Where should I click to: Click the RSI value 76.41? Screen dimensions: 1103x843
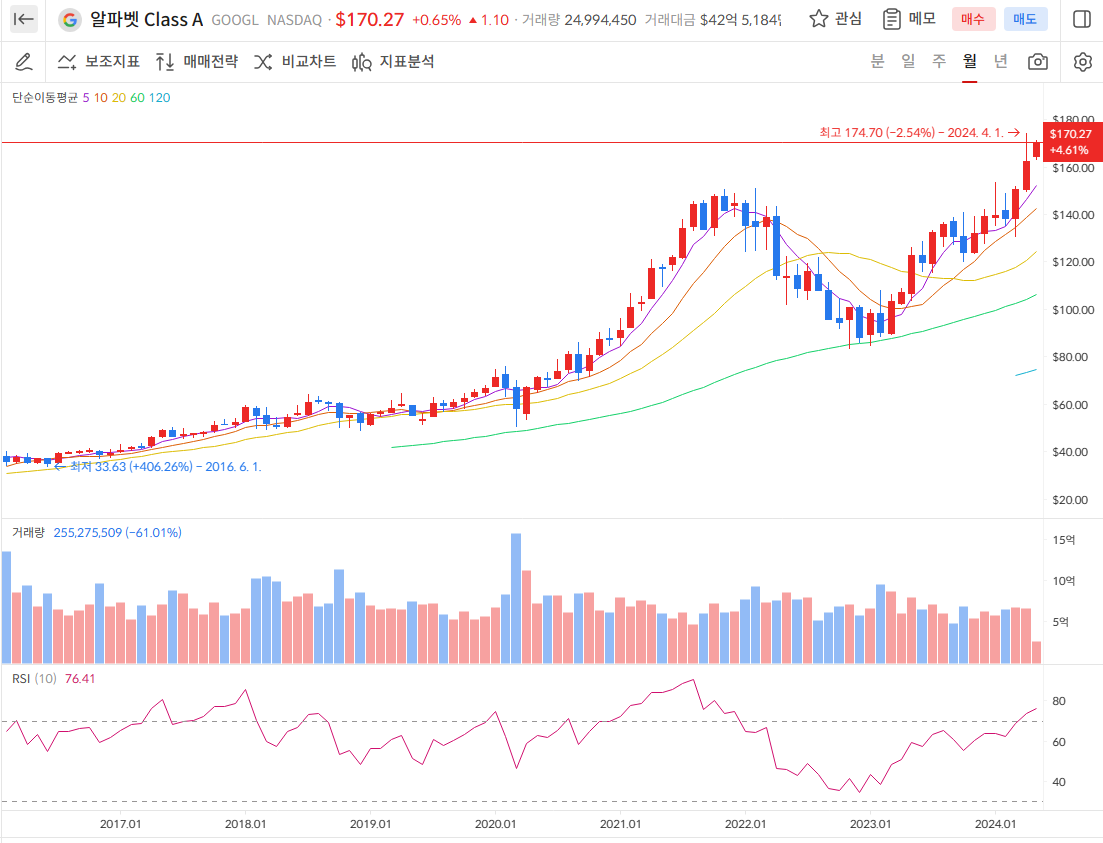click(x=79, y=678)
